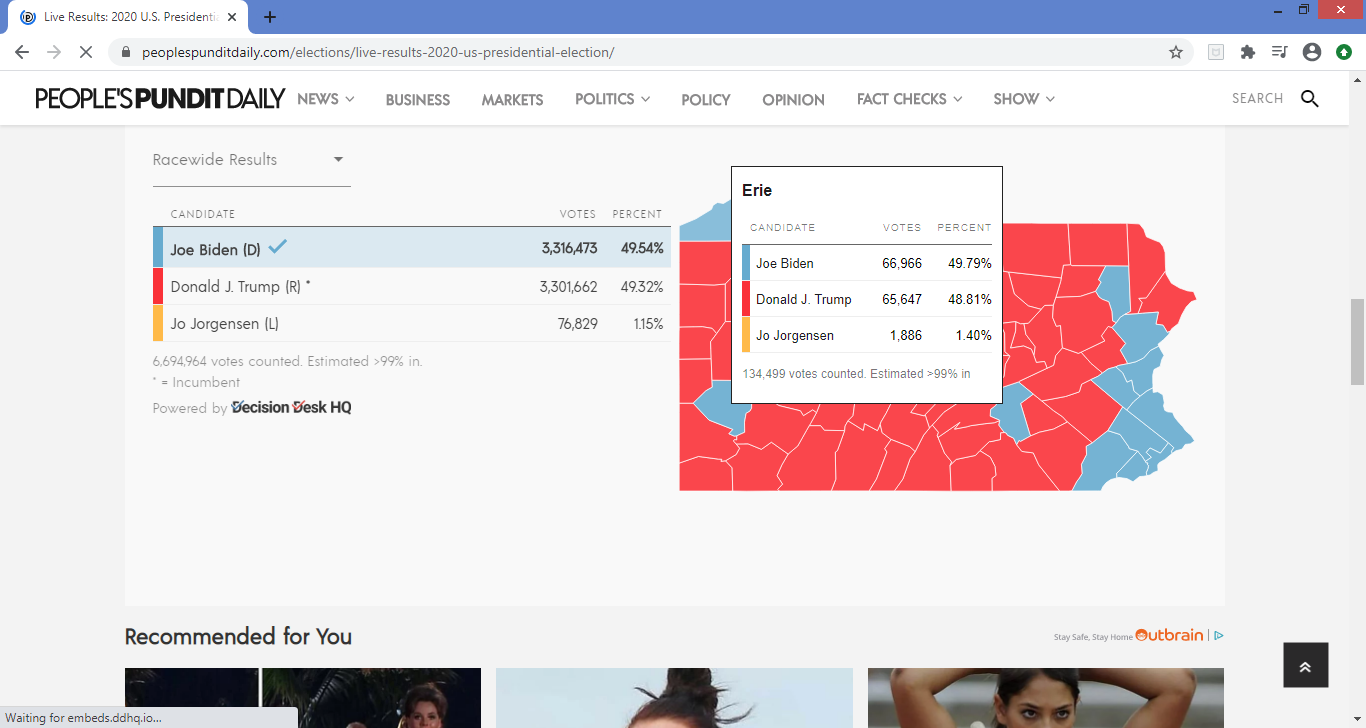Click Biden's blue color swatch
This screenshot has height=728, width=1366.
158,248
